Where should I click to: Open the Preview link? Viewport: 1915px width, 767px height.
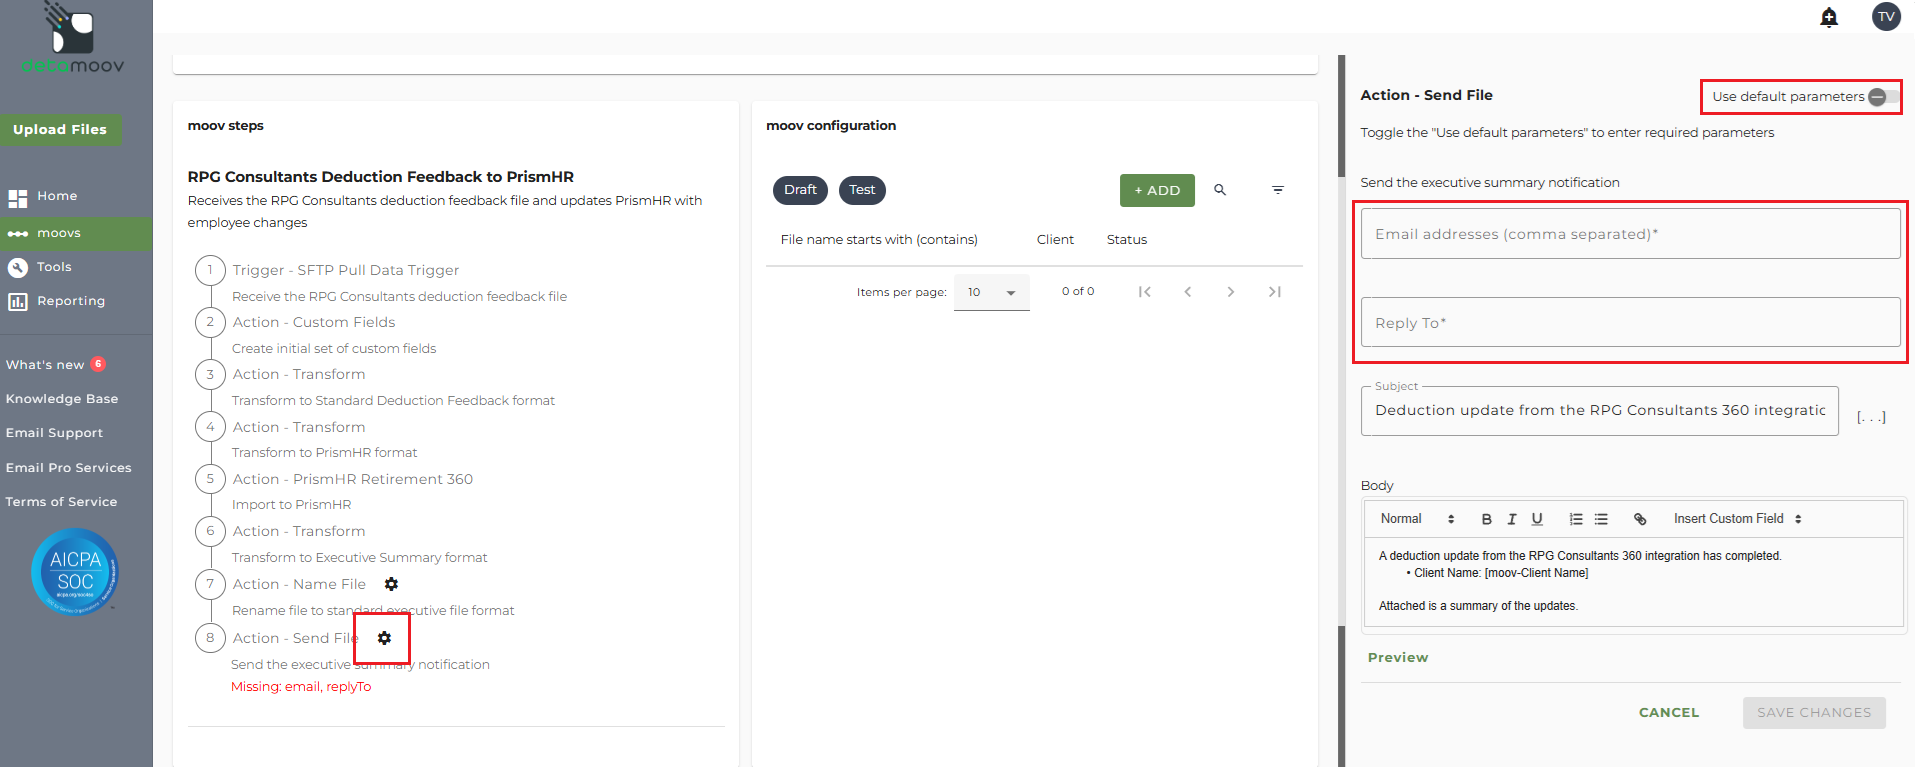[x=1398, y=657]
